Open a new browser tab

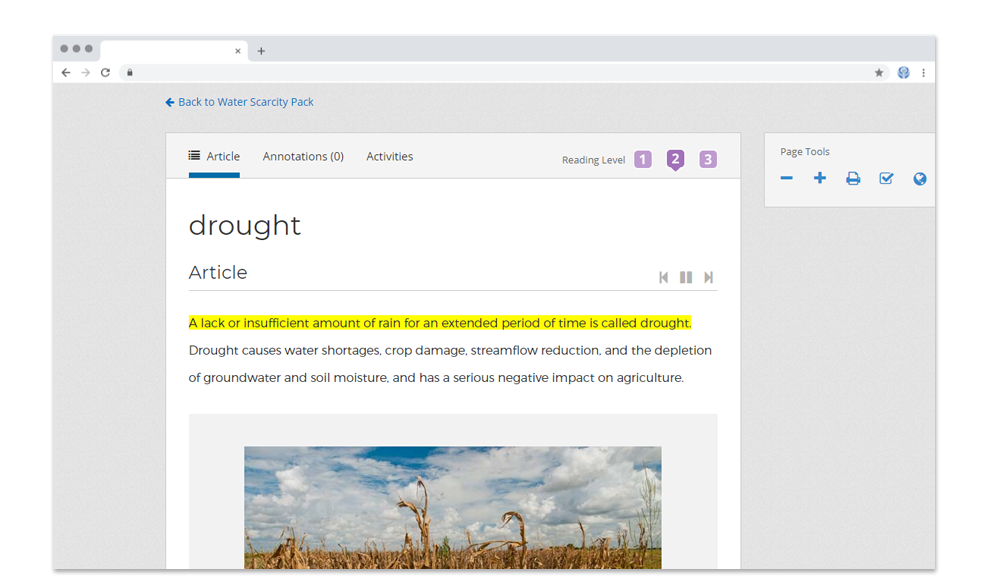pos(261,51)
